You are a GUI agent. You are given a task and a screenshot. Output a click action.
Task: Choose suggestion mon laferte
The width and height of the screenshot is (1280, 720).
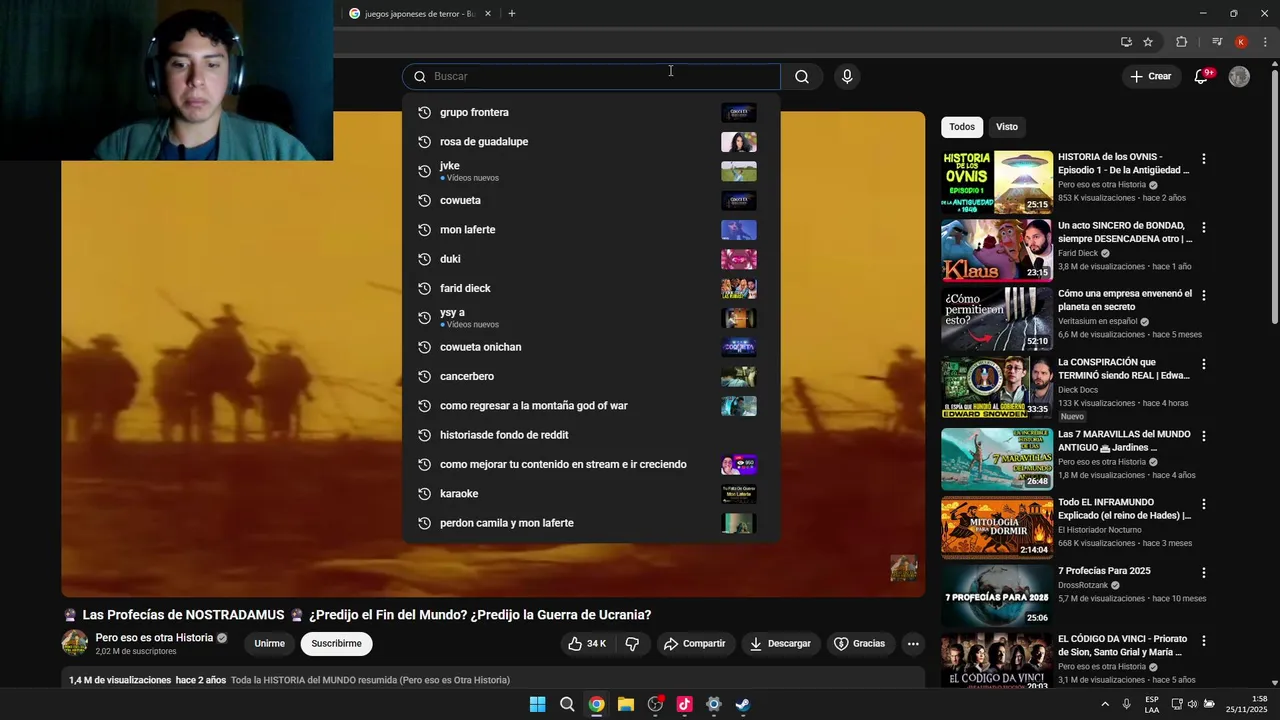pyautogui.click(x=591, y=230)
